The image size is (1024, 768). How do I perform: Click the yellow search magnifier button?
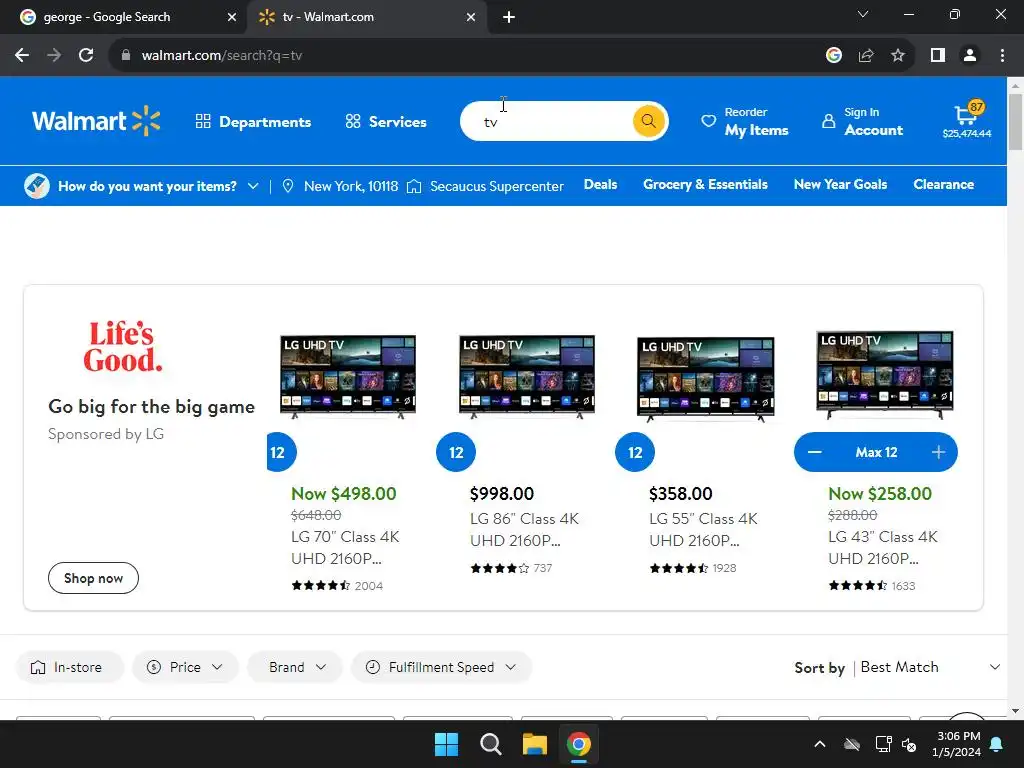tap(648, 121)
